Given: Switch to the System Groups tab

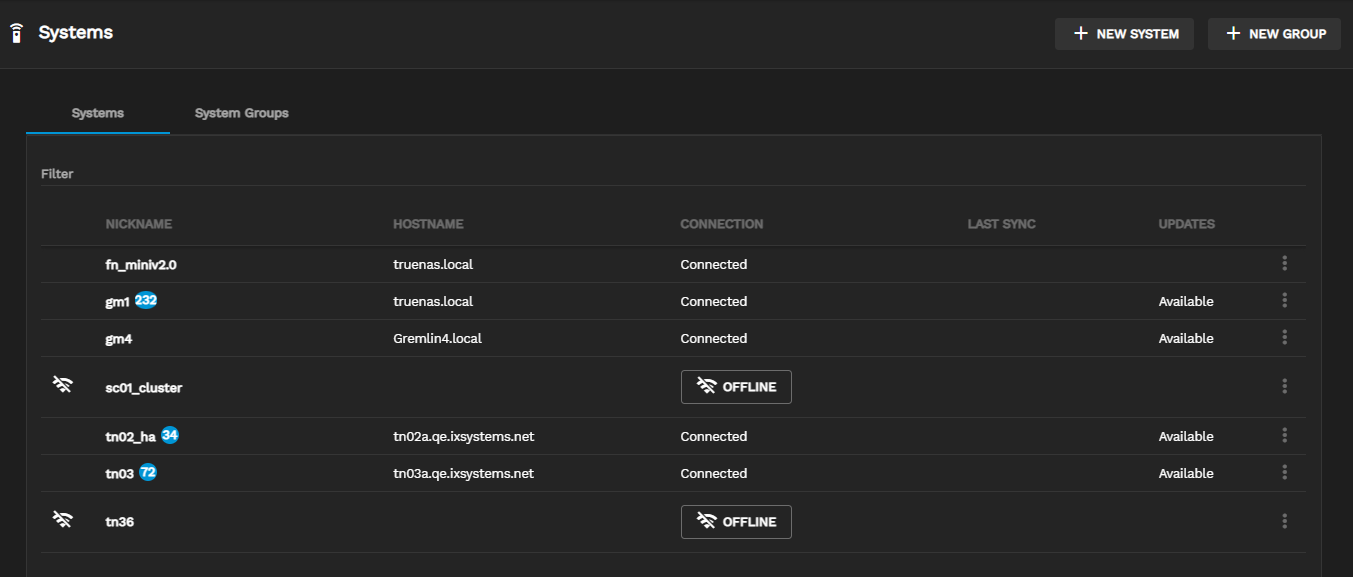Looking at the screenshot, I should (241, 113).
